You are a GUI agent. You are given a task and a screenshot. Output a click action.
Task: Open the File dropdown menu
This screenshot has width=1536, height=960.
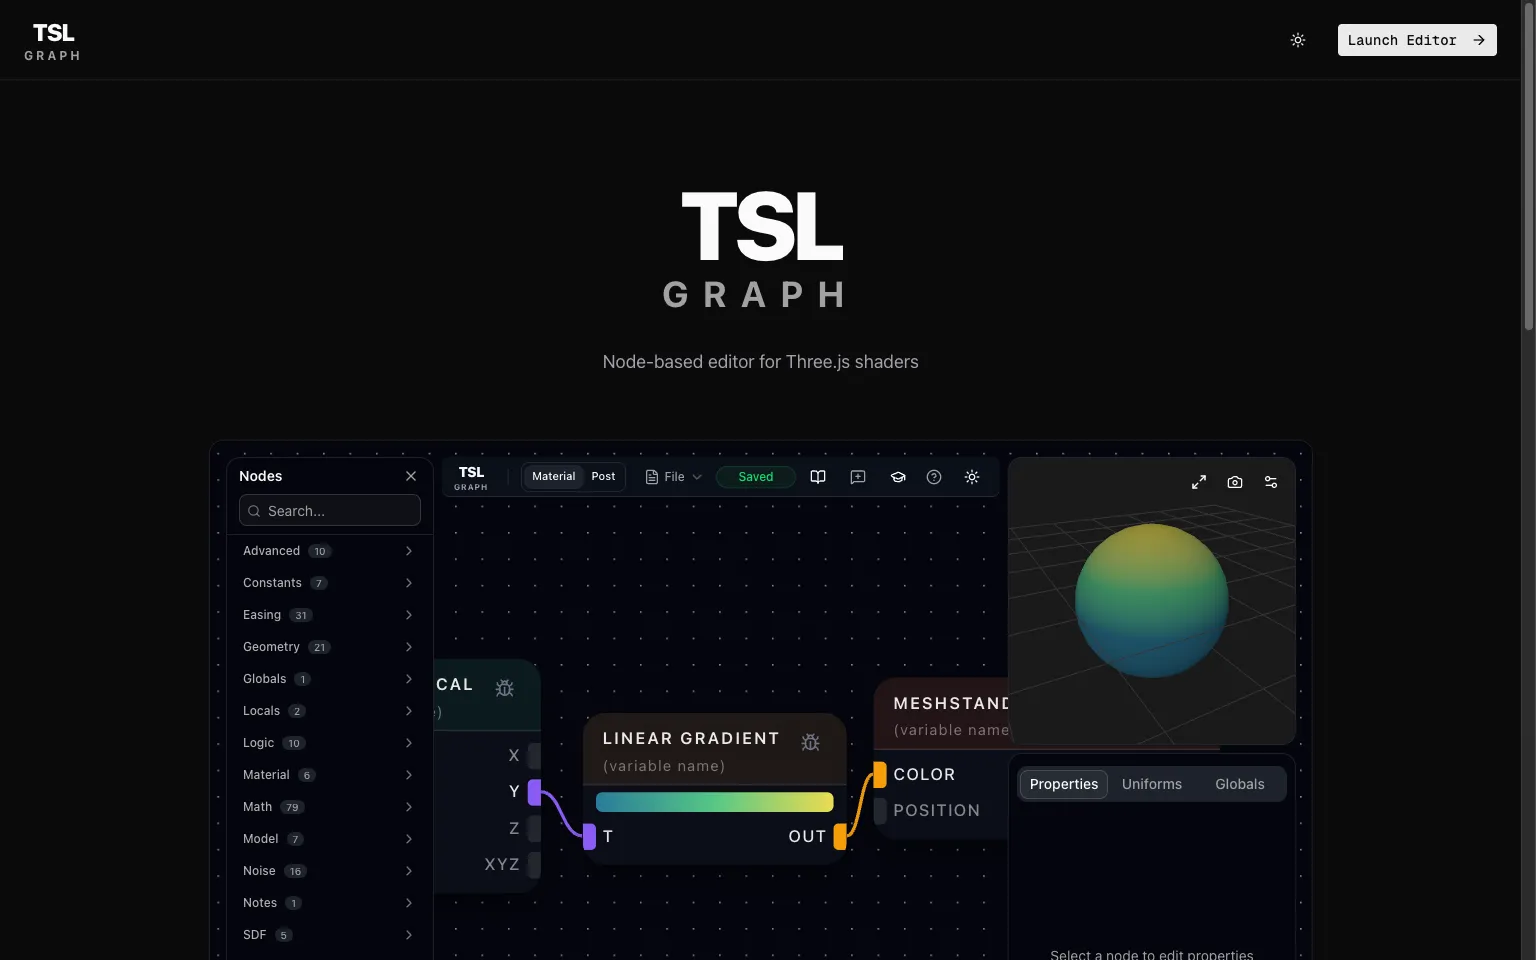tap(674, 477)
